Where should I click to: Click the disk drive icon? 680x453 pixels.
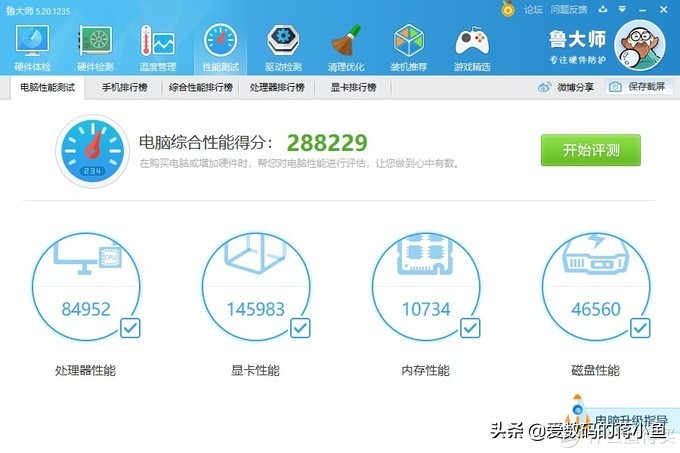pyautogui.click(x=595, y=254)
